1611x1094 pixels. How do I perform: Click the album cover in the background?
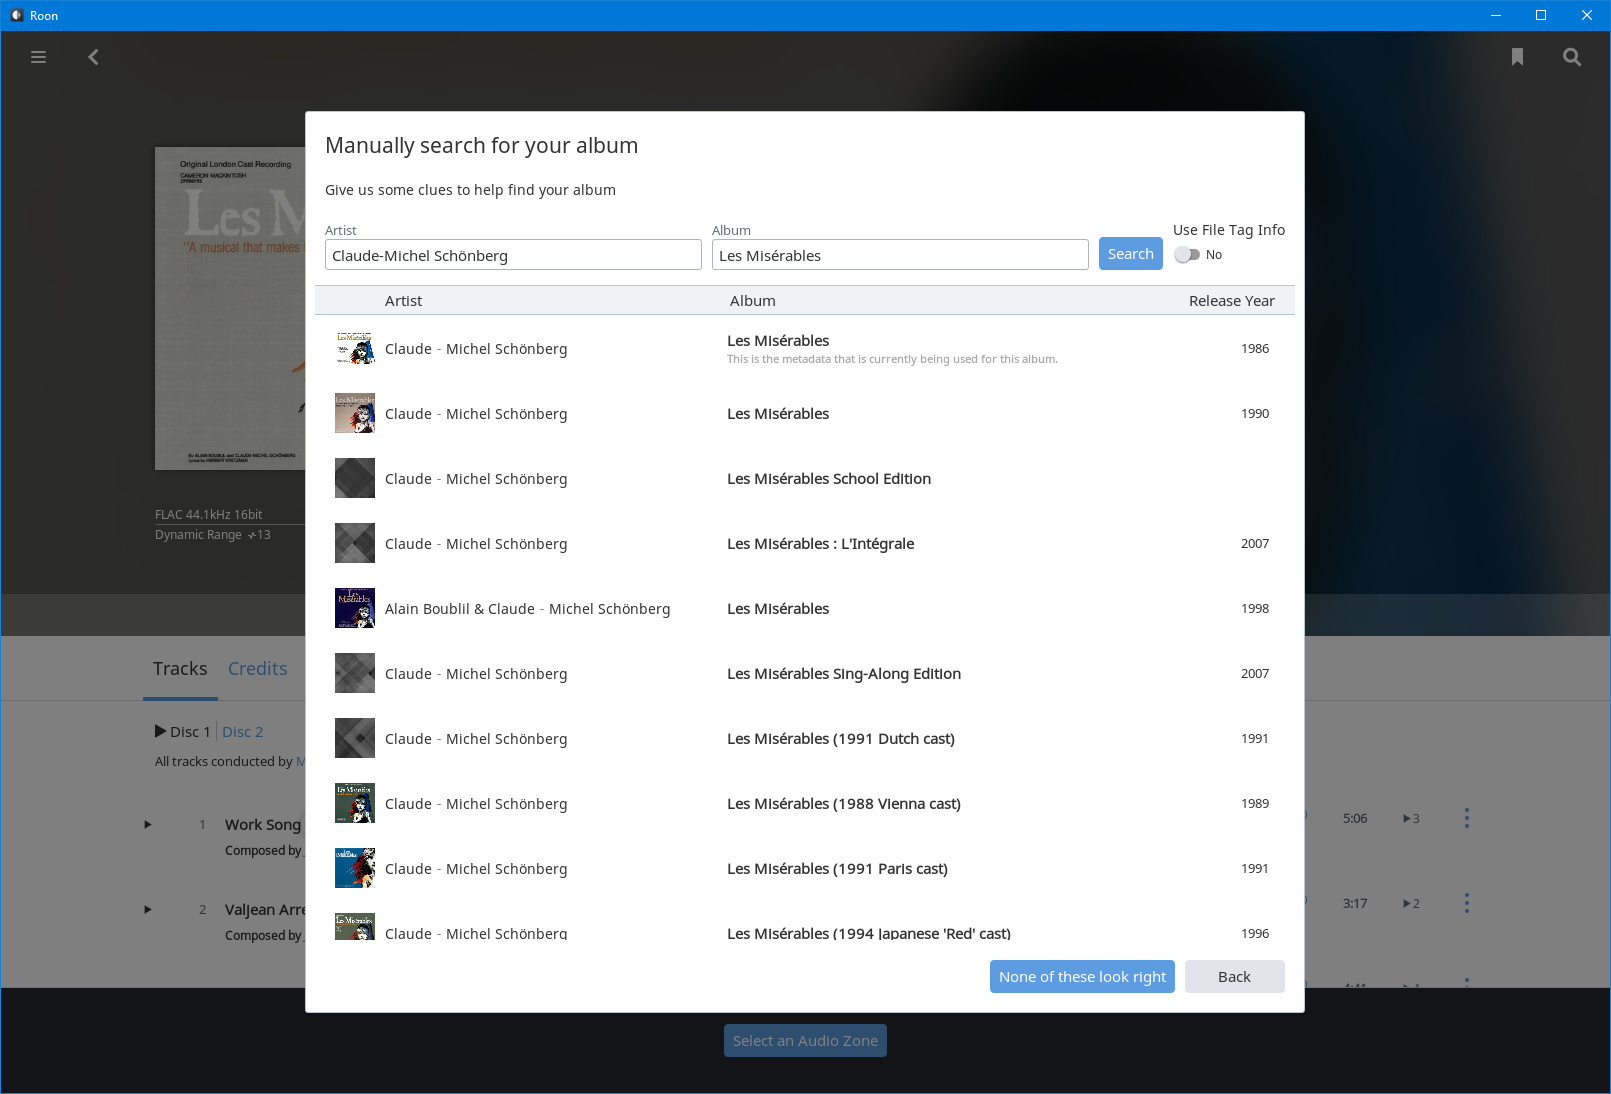coord(230,308)
